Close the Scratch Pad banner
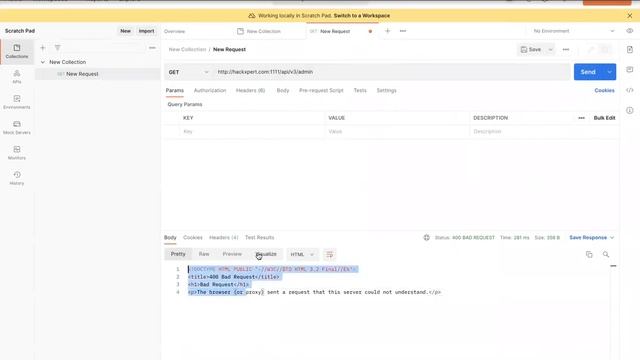 point(630,16)
